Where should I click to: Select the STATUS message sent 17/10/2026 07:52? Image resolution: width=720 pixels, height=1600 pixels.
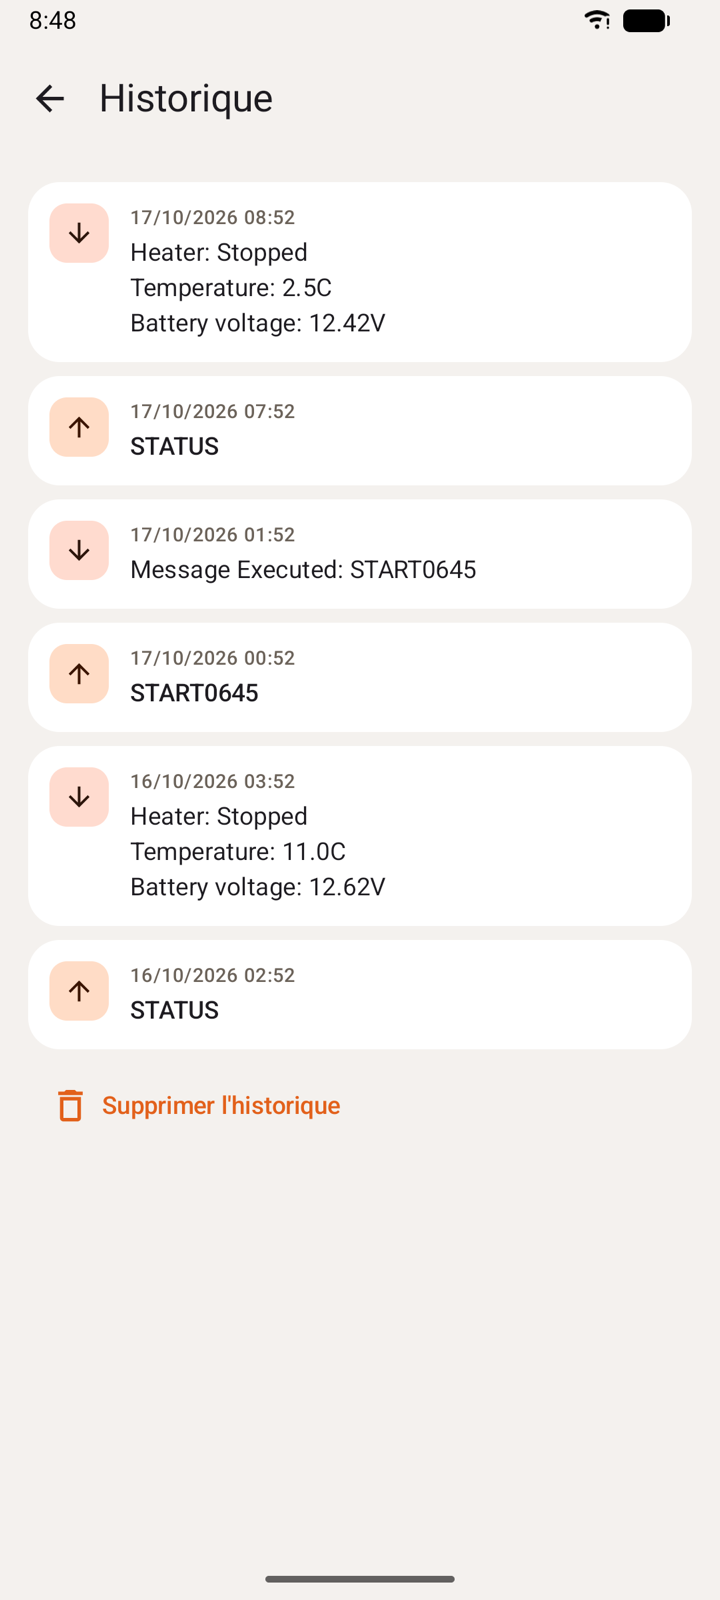pyautogui.click(x=360, y=431)
